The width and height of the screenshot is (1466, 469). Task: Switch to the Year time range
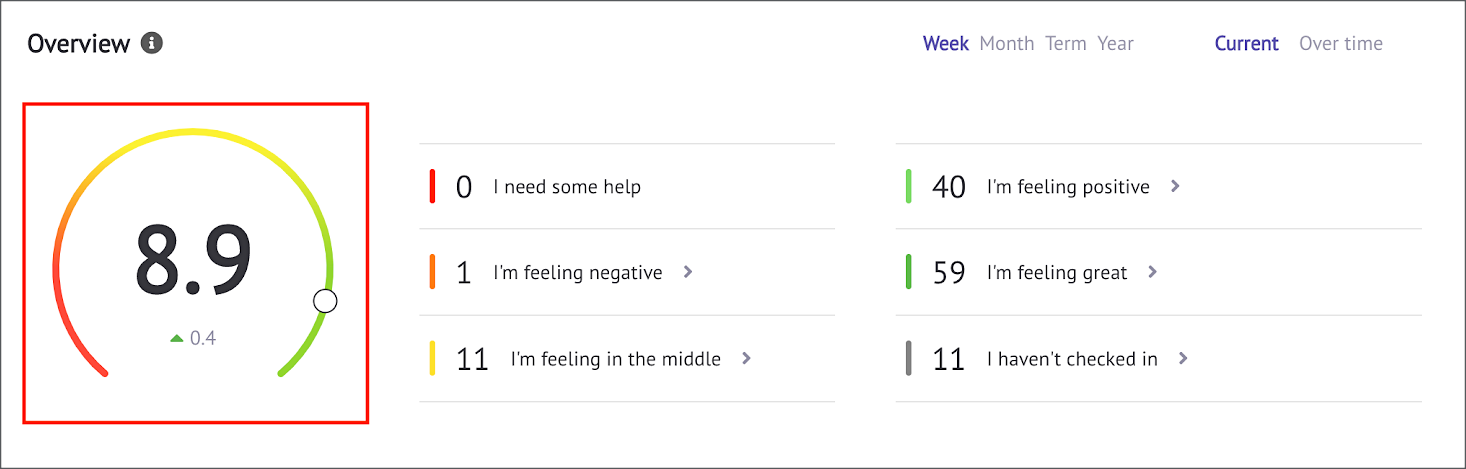pyautogui.click(x=1116, y=44)
